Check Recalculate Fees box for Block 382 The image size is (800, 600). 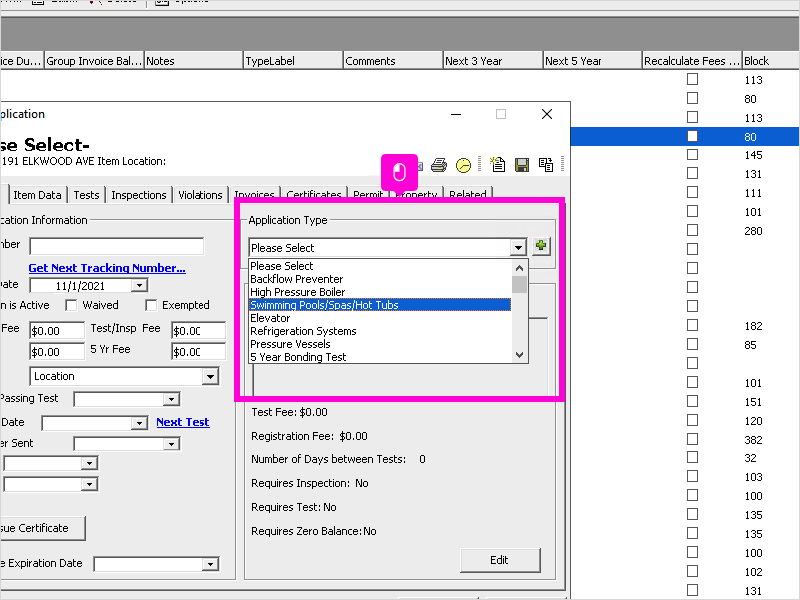tap(692, 439)
